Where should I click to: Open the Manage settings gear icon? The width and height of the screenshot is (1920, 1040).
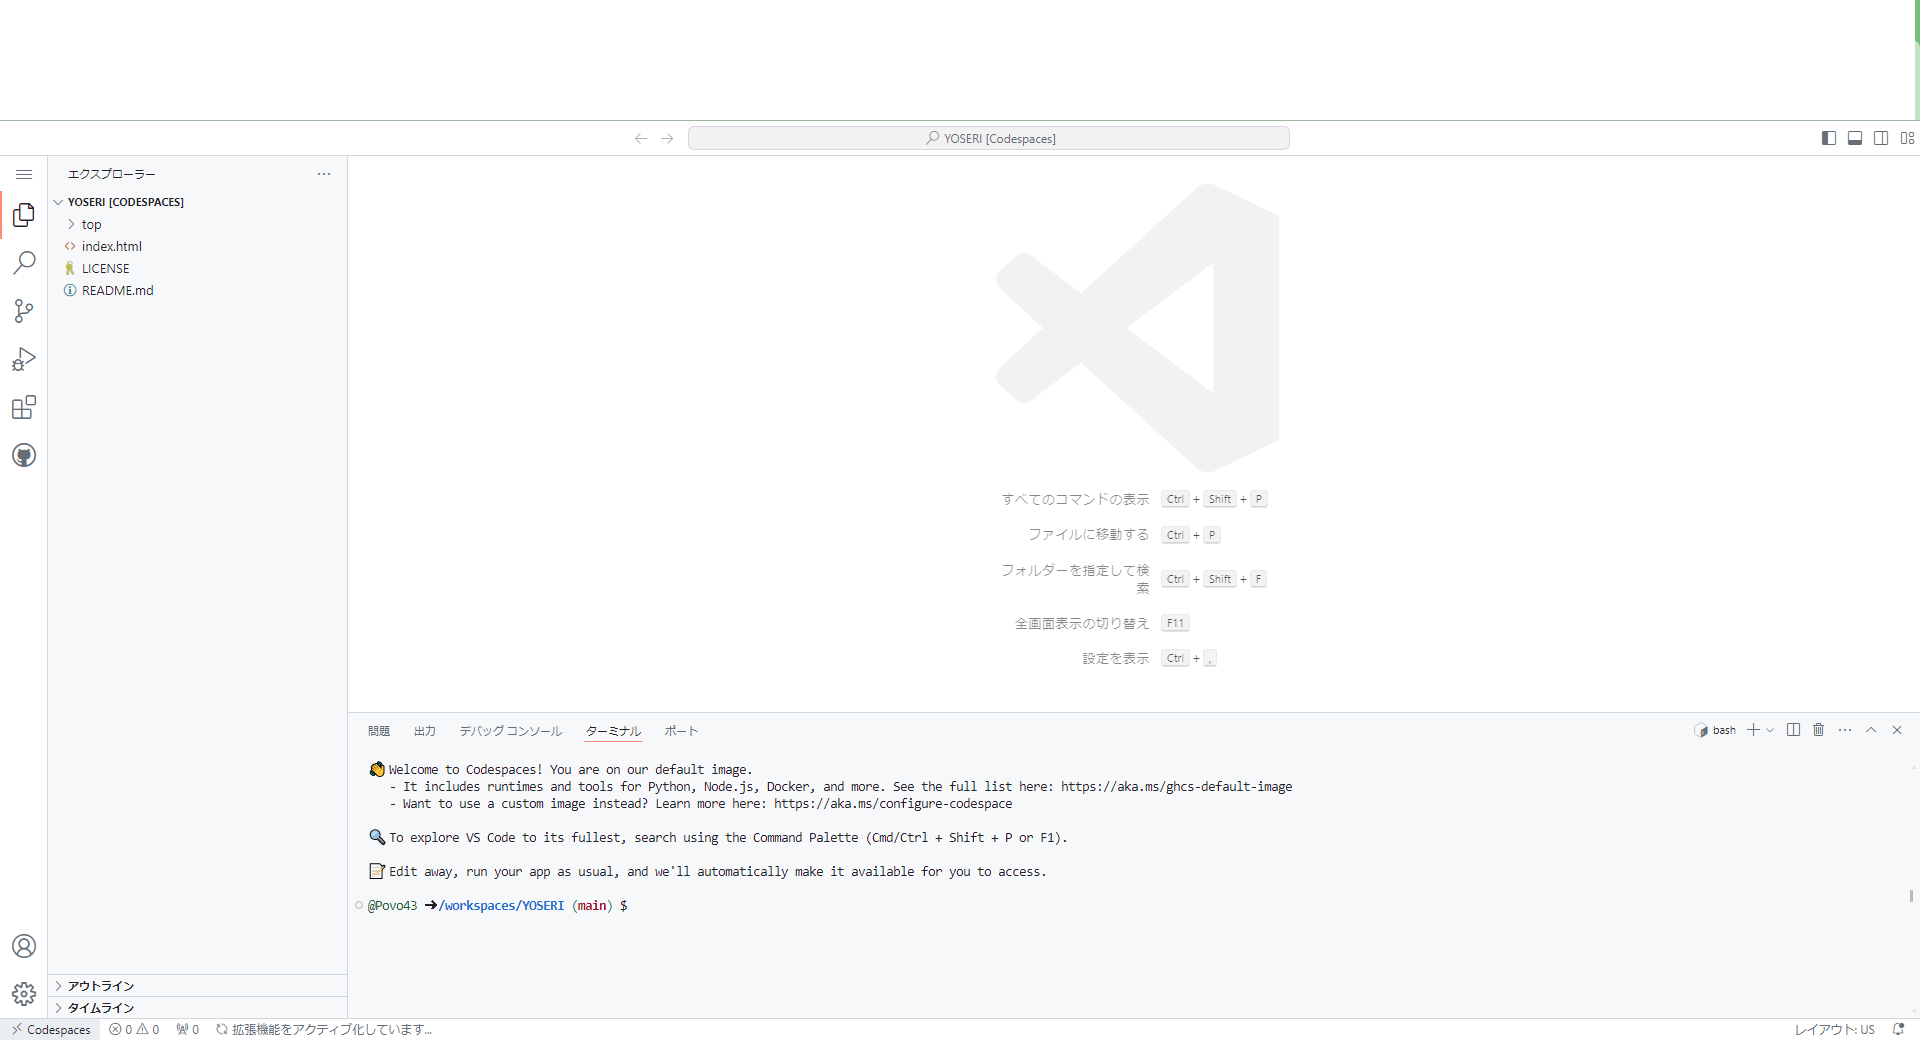(24, 994)
